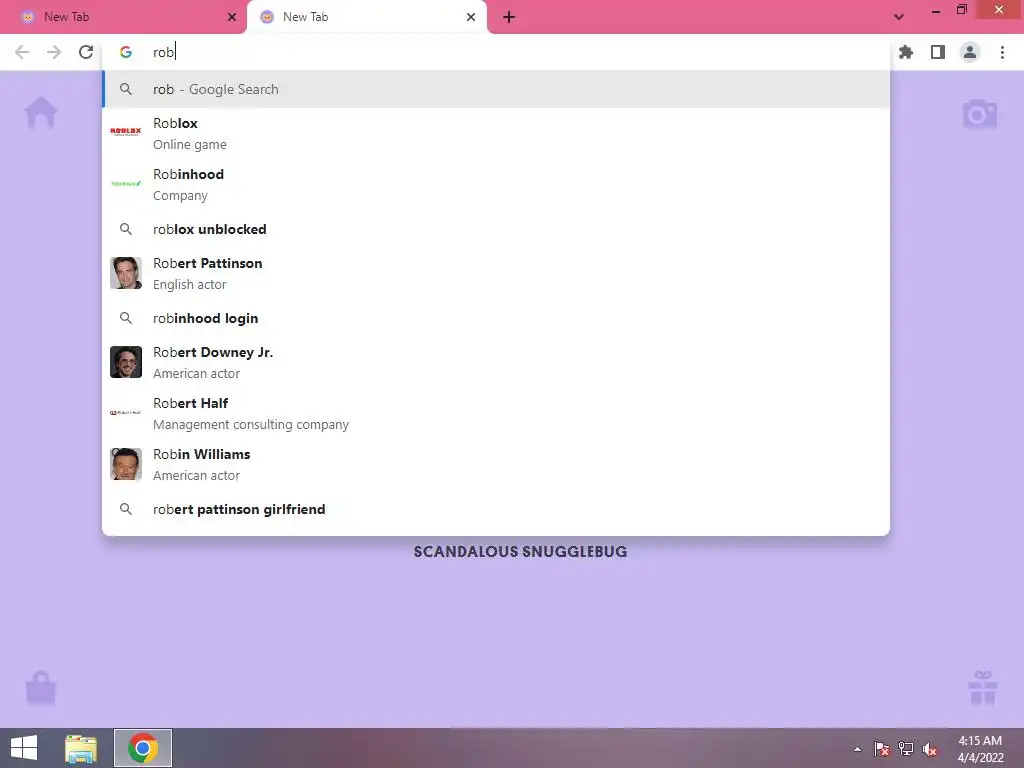The width and height of the screenshot is (1024, 768).
Task: Select Robert Half consulting company suggestion
Action: coord(496,413)
